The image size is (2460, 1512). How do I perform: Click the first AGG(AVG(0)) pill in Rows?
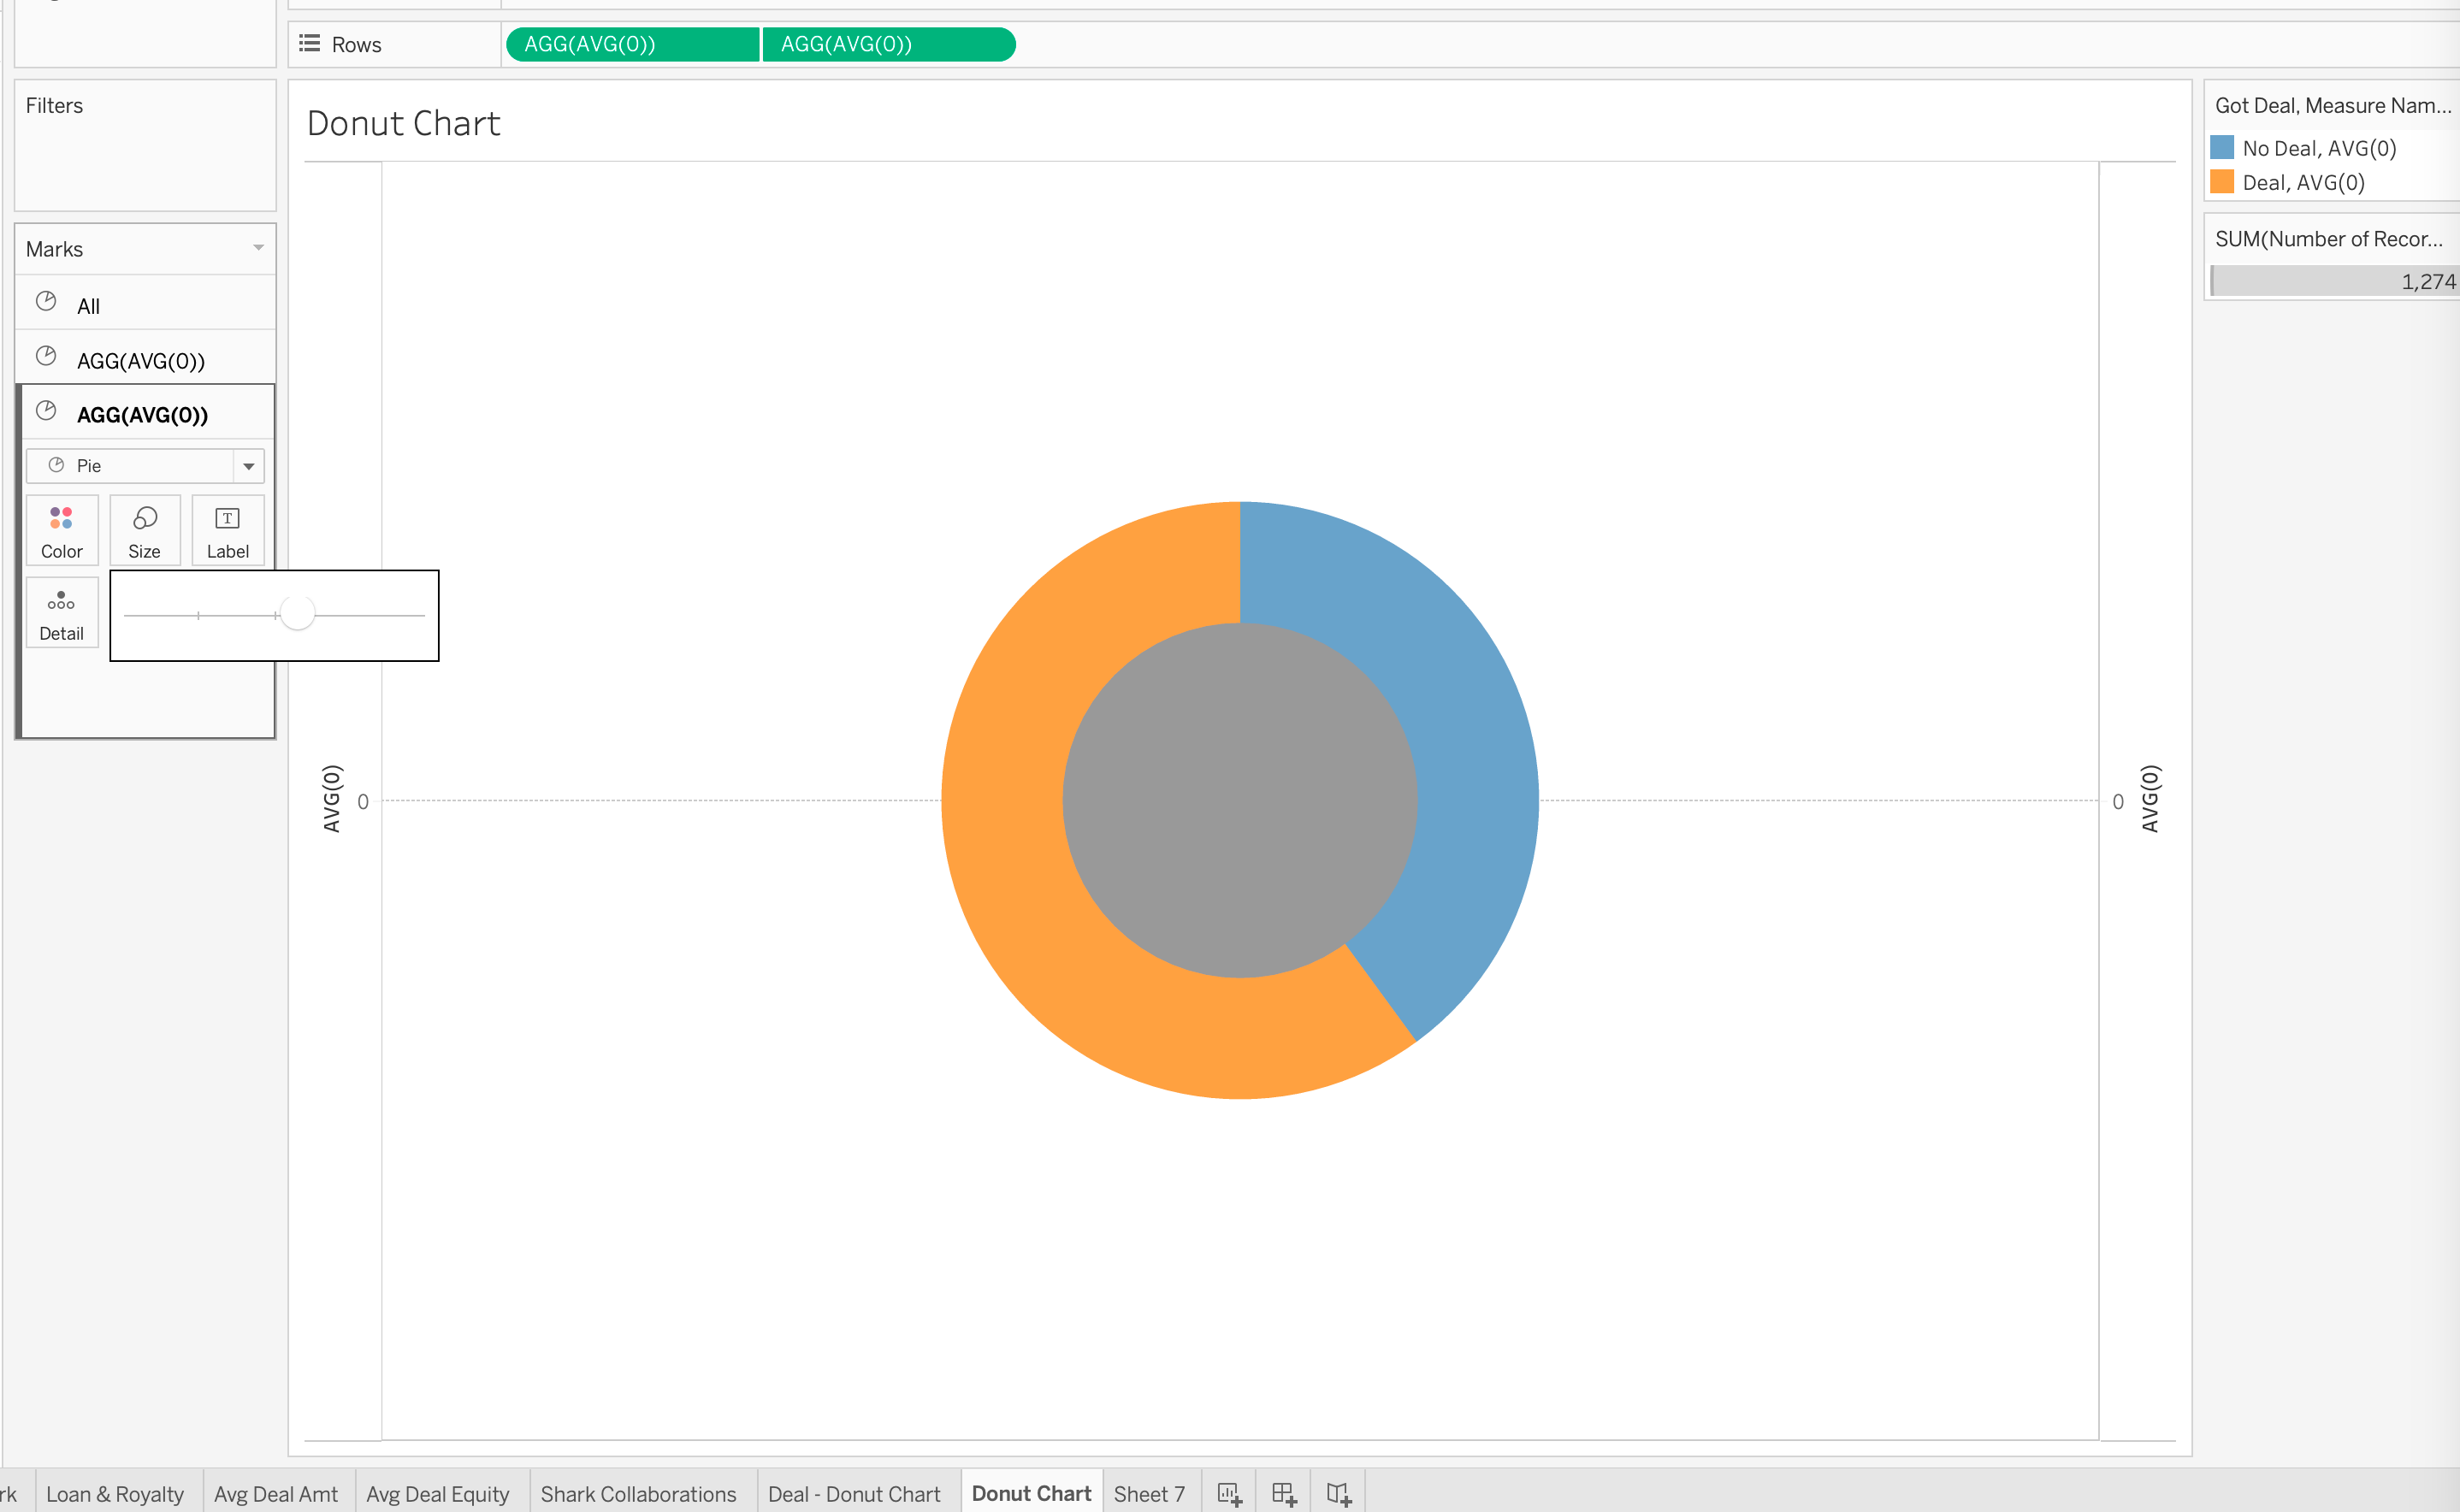click(630, 44)
